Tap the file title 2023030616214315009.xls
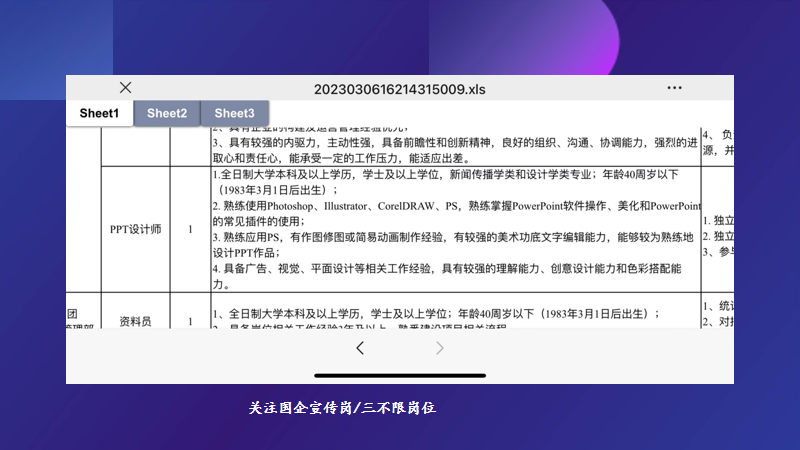Image resolution: width=800 pixels, height=450 pixels. 399,89
